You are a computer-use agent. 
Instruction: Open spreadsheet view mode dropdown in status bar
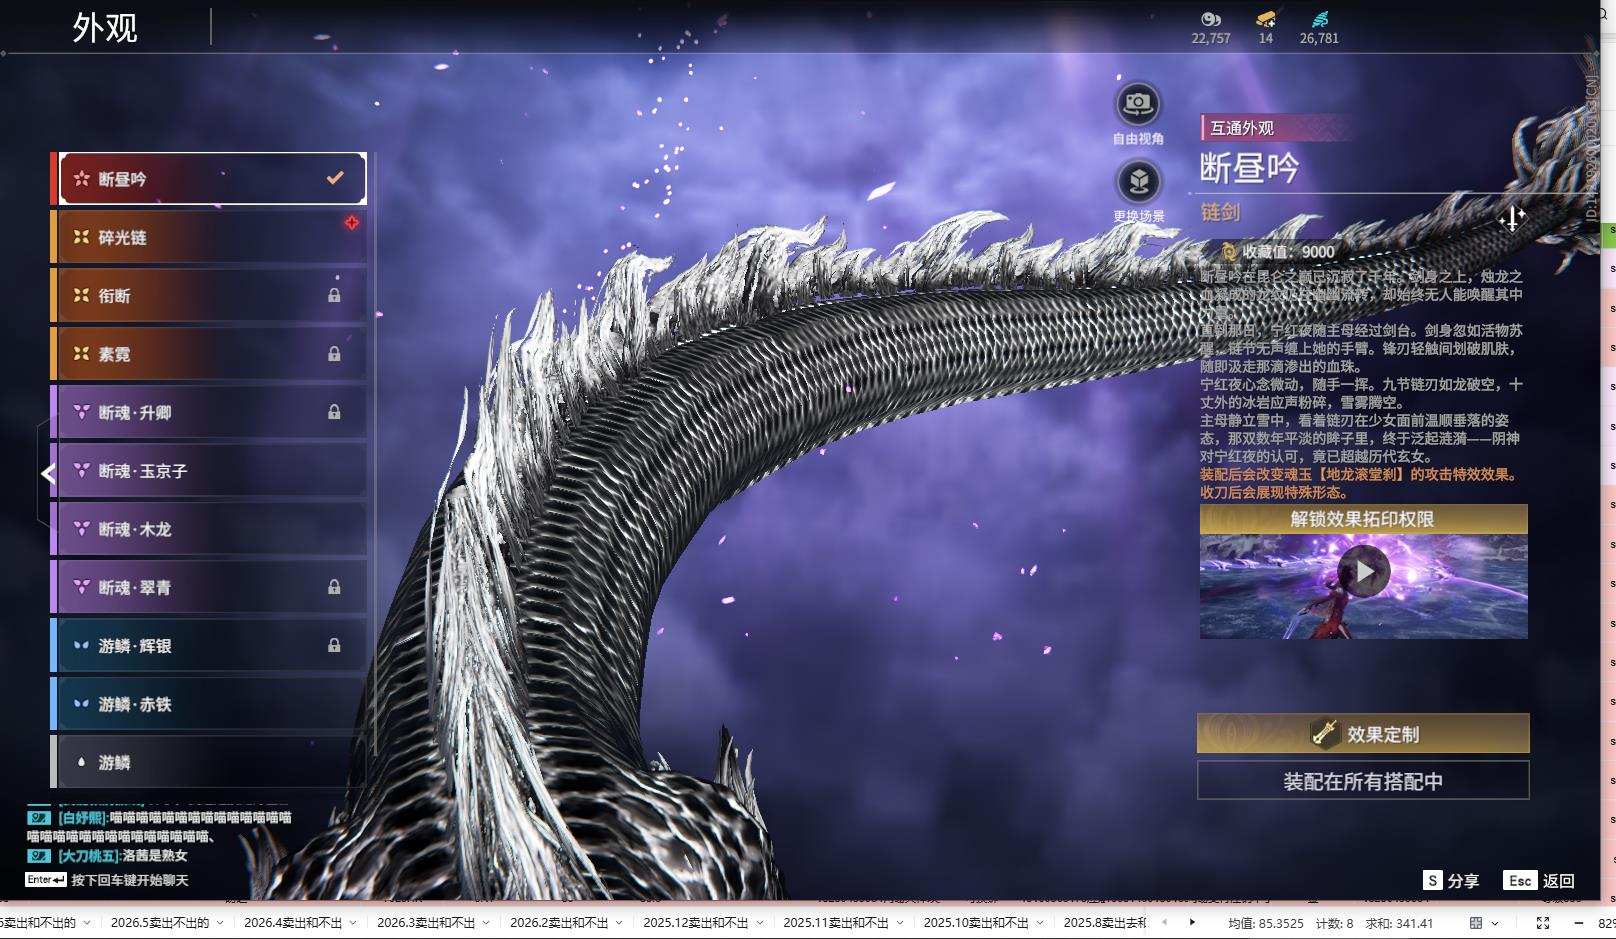click(1495, 923)
